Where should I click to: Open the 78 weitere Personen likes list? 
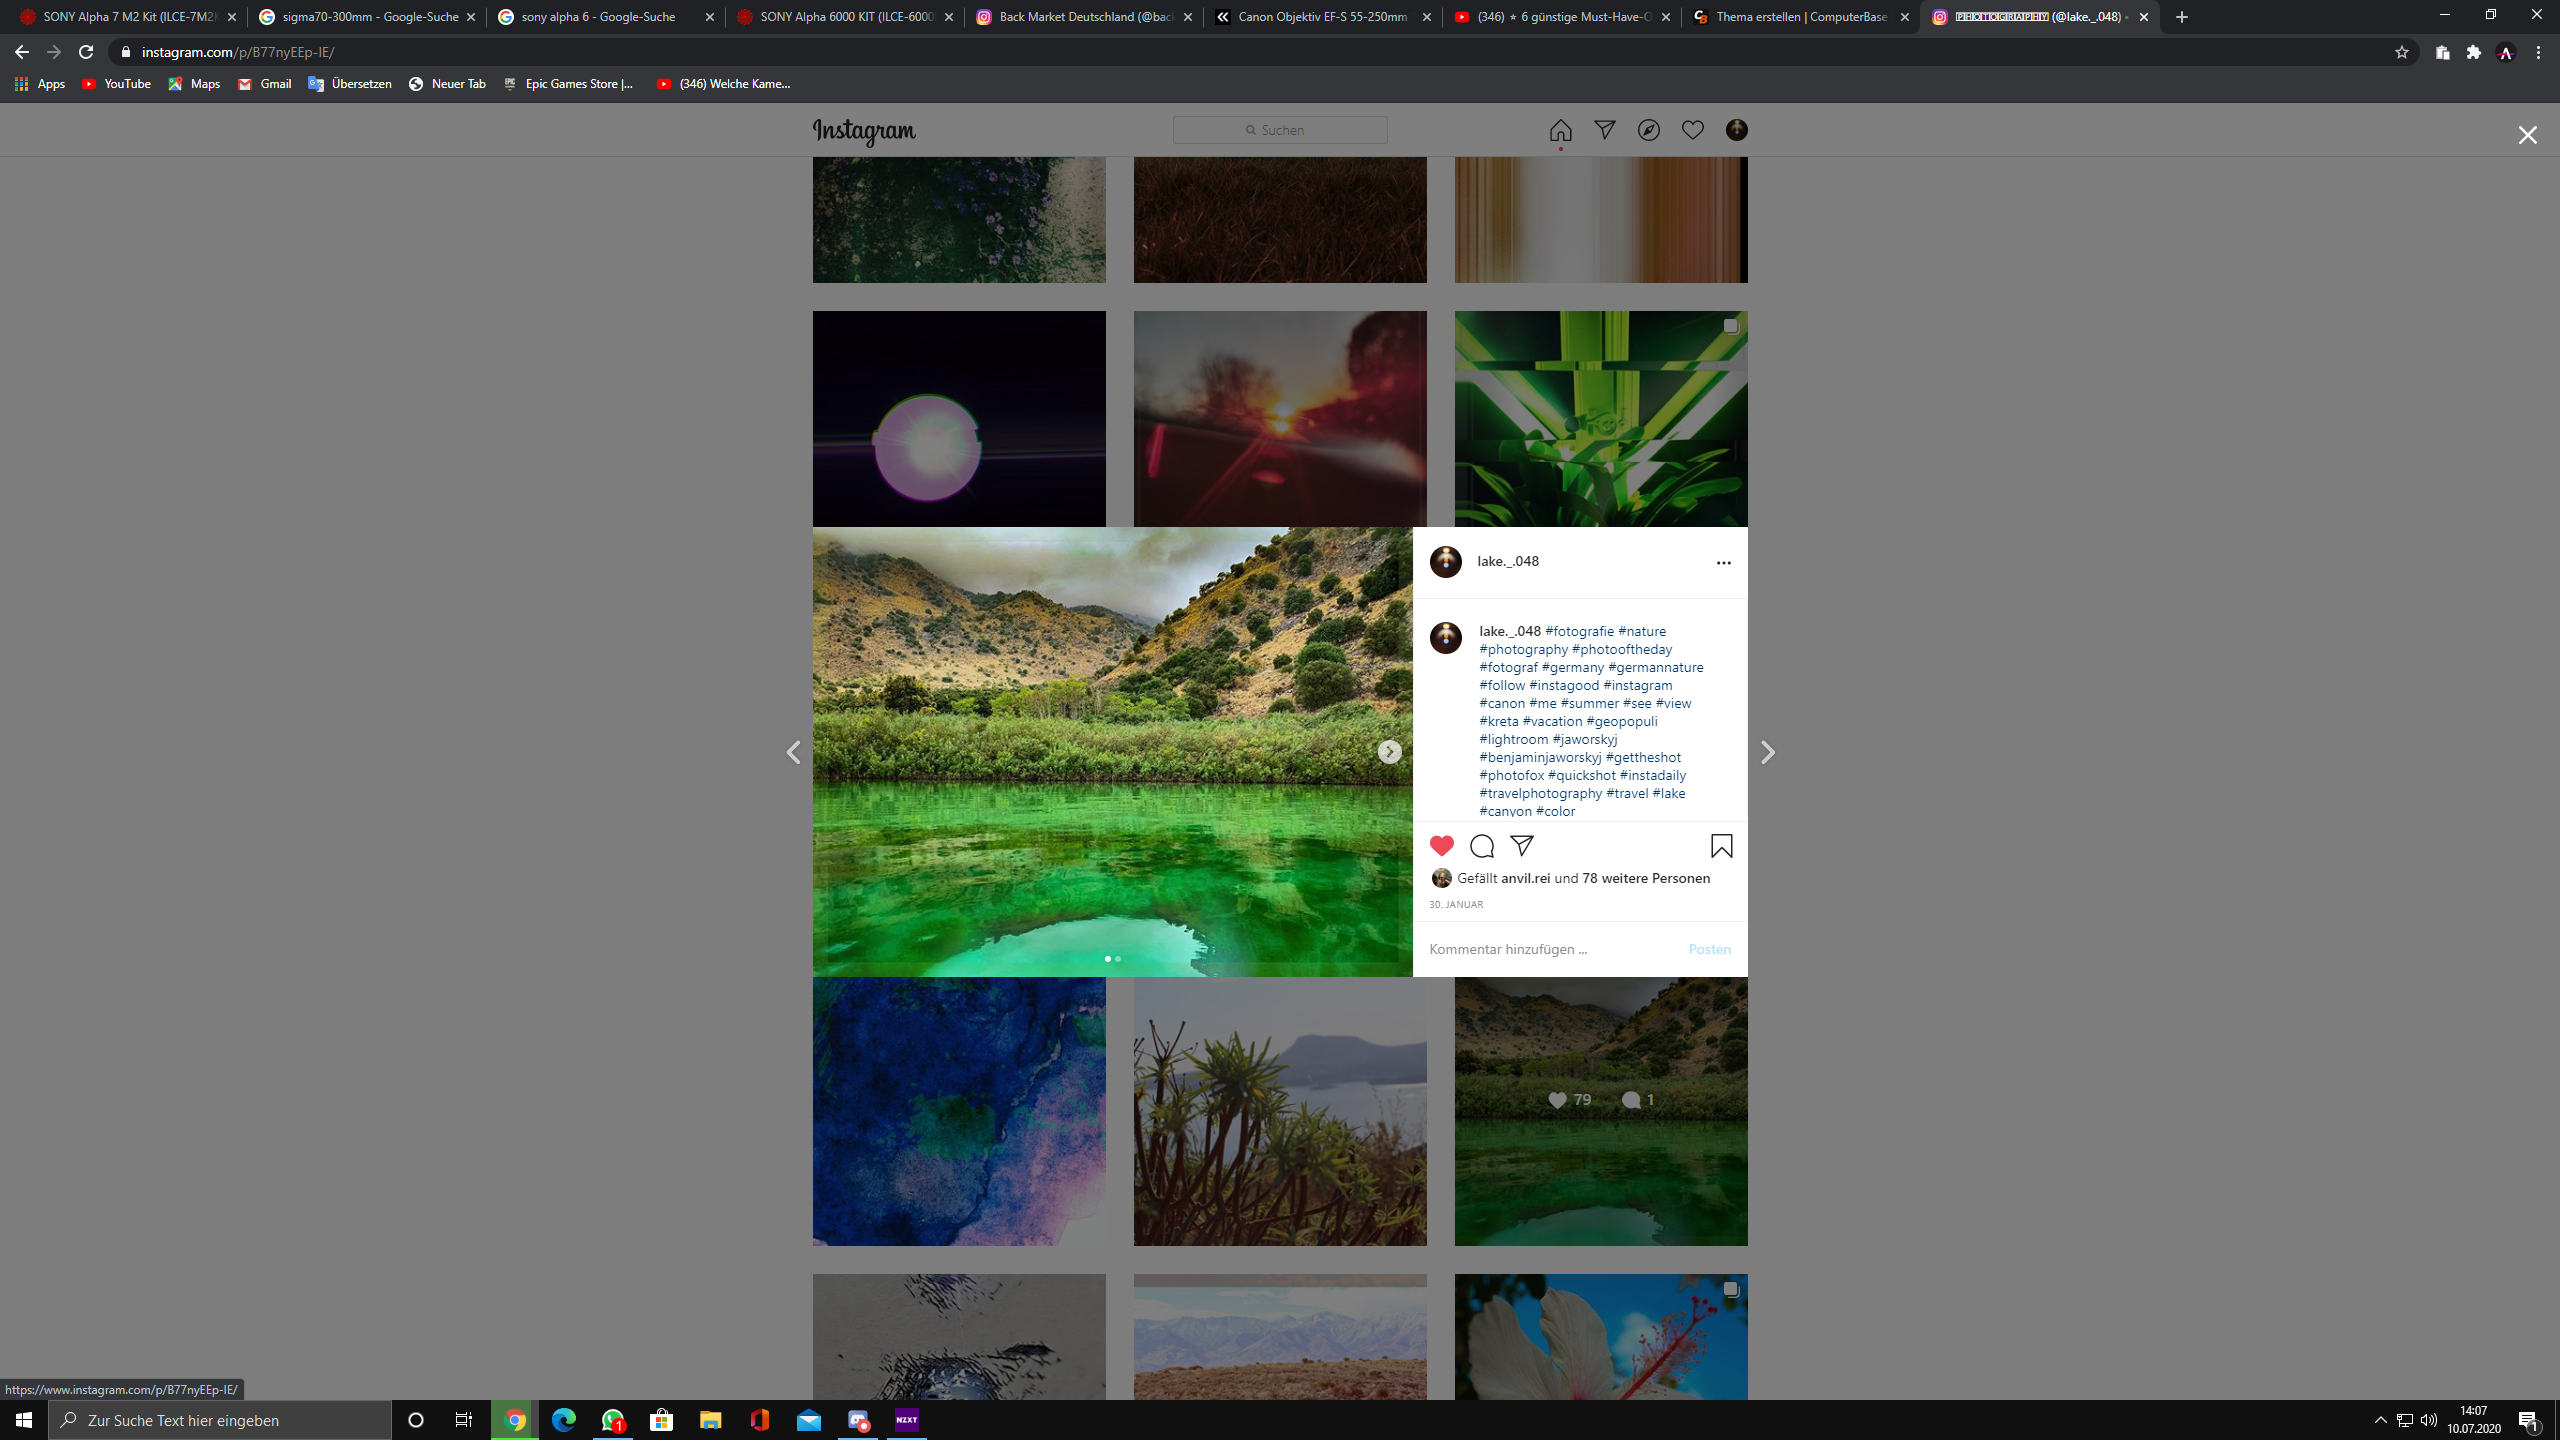[1646, 878]
